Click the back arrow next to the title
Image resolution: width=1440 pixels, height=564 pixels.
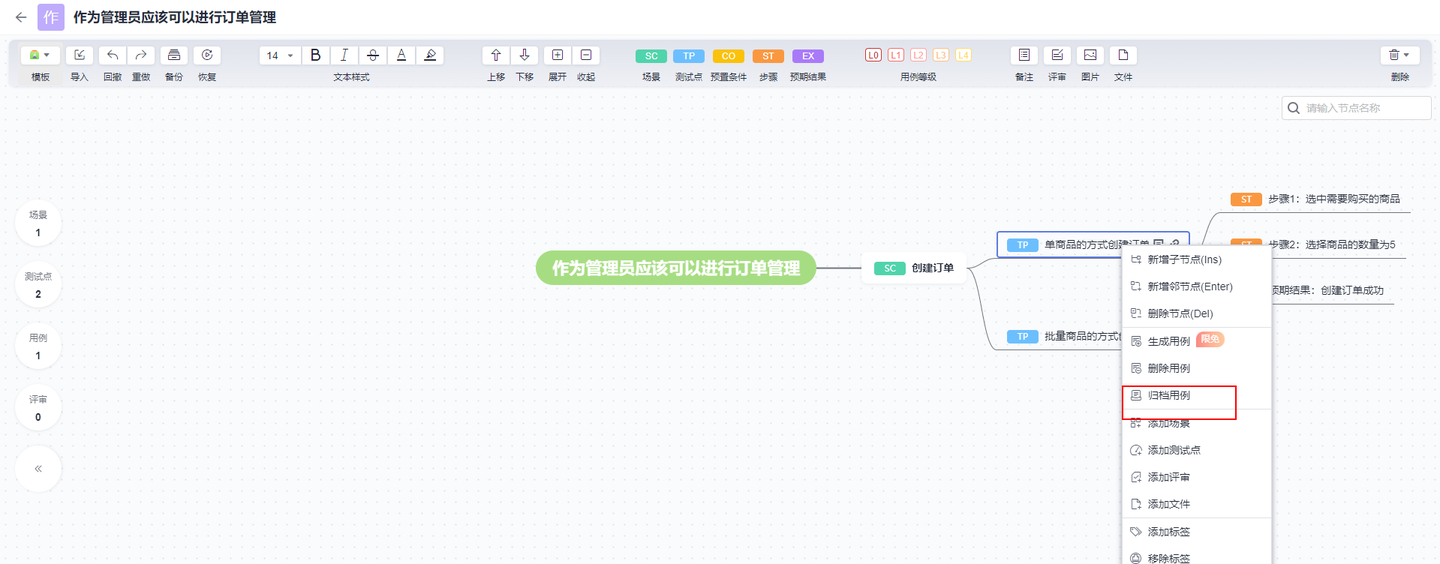(x=21, y=17)
